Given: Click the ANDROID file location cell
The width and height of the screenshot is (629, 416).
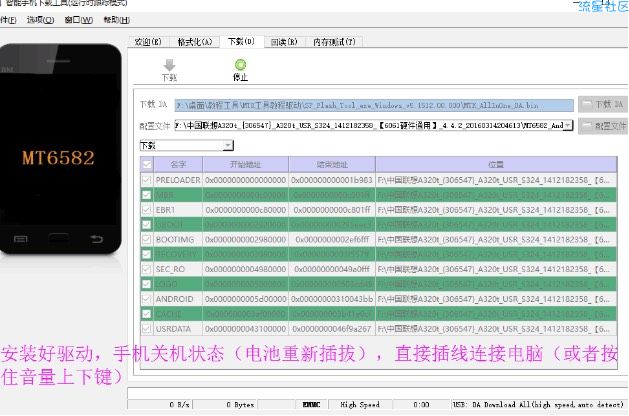Looking at the screenshot, I should pyautogui.click(x=496, y=299).
